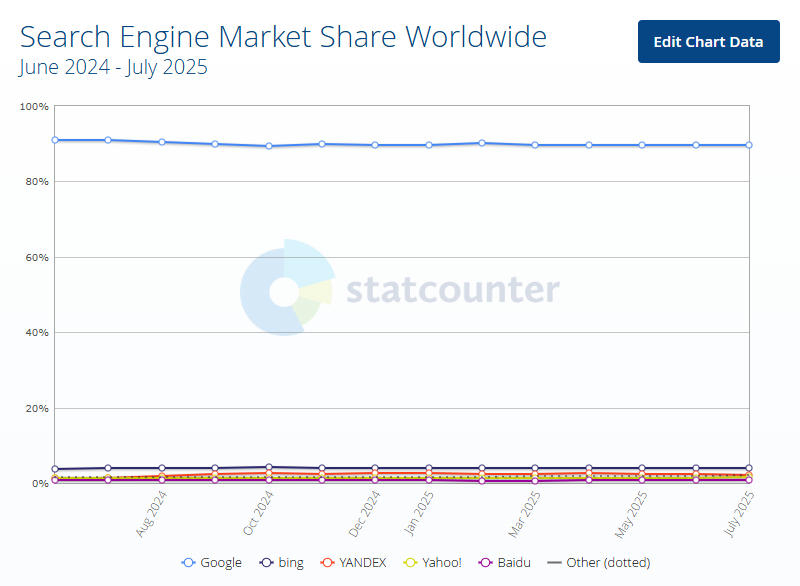
Task: Toggle the YANDEX legend entry
Action: coord(353,562)
